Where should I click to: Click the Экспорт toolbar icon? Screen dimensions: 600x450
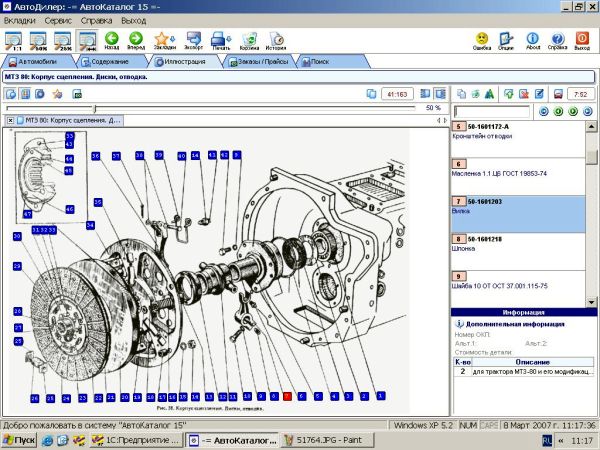point(193,39)
